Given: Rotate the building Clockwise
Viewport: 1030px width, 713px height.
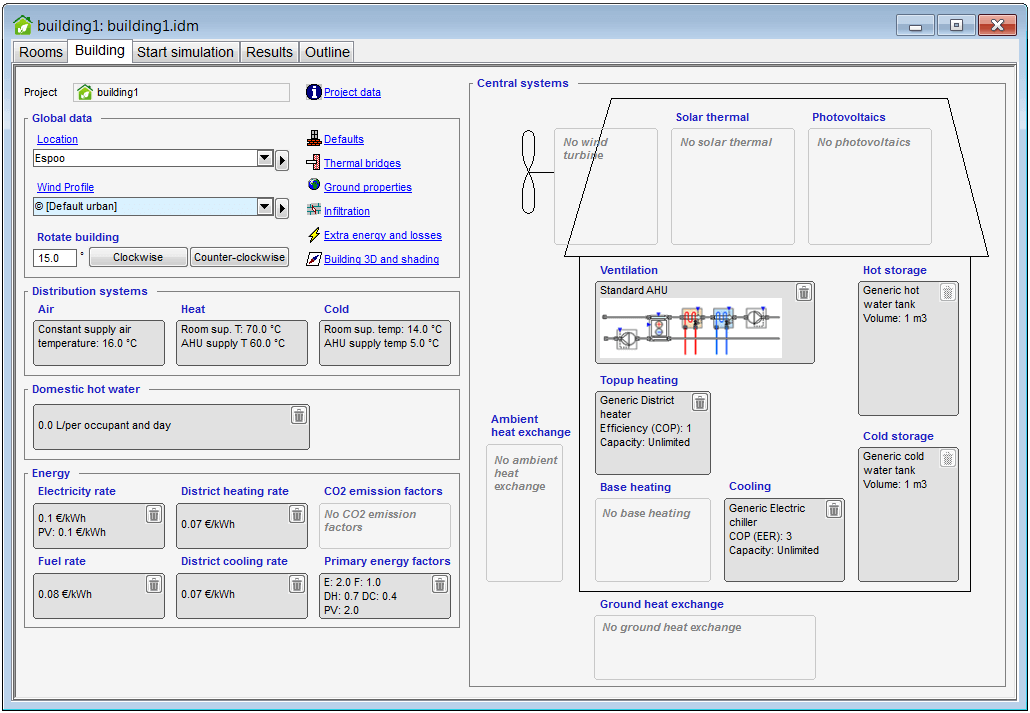Looking at the screenshot, I should pos(138,257).
